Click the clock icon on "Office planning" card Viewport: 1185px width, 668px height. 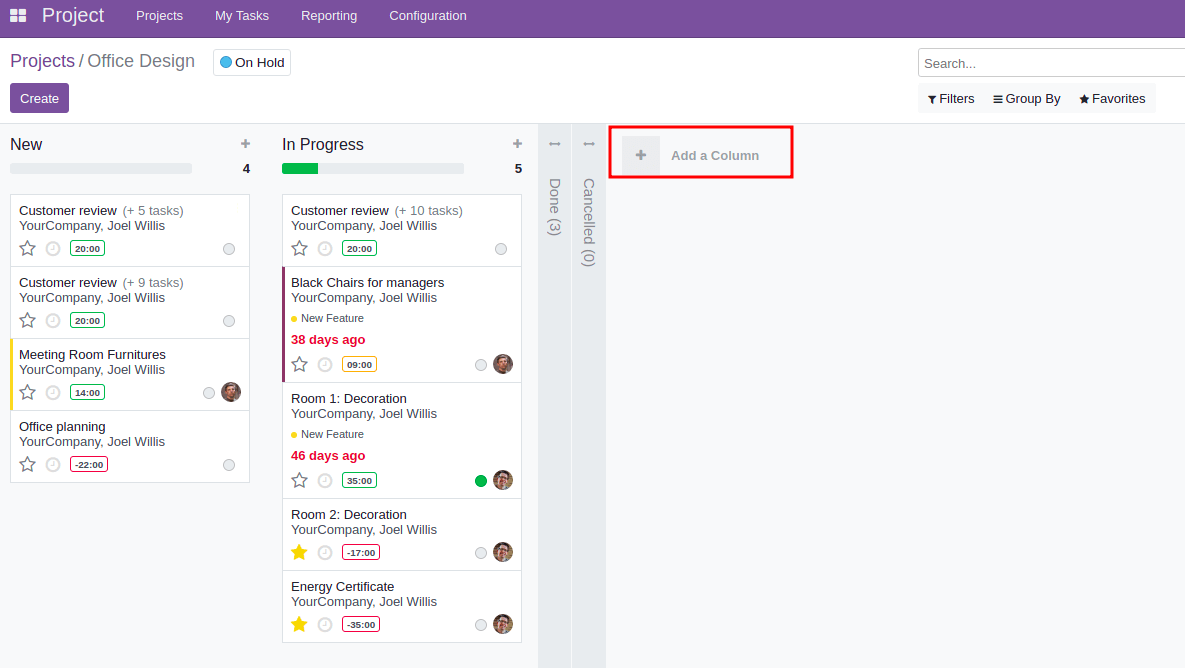click(x=52, y=463)
